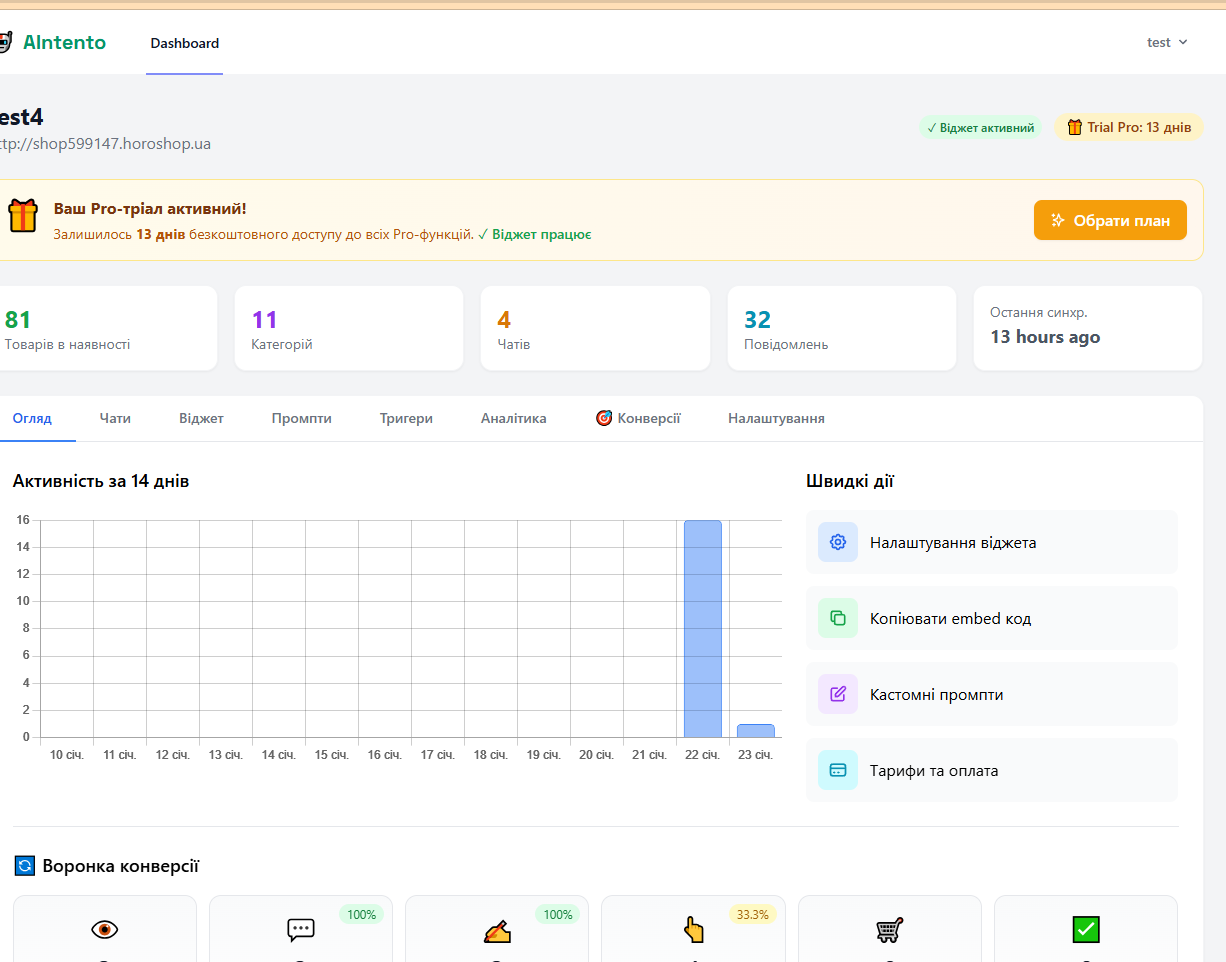The image size is (1226, 962).
Task: Click the copy embed code icon
Action: tap(838, 618)
